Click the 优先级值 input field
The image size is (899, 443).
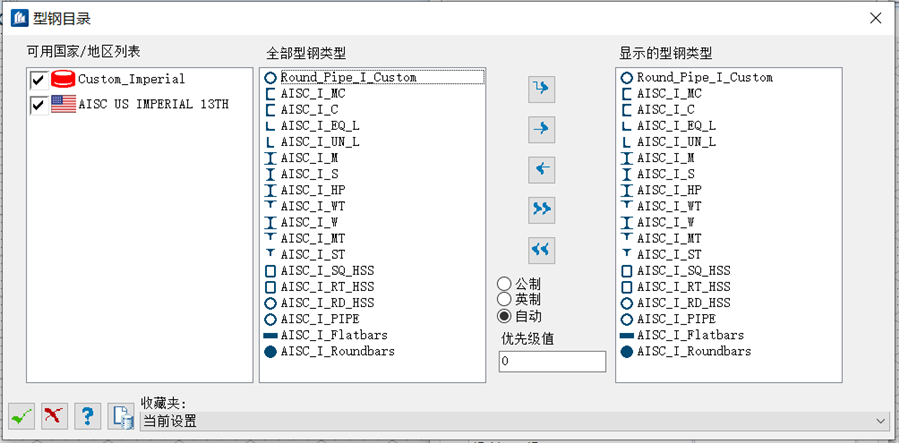click(x=552, y=362)
